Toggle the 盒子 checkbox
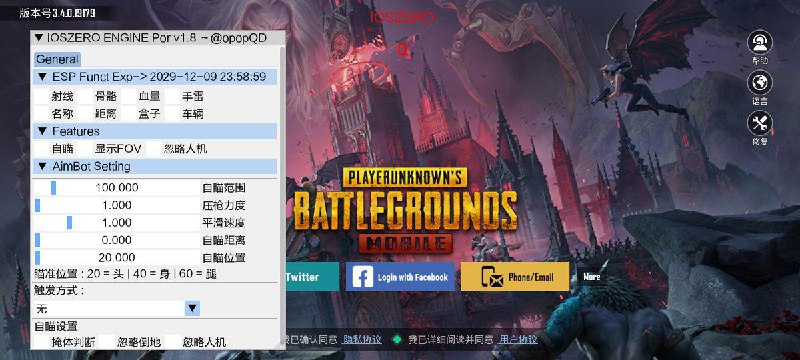The image size is (800, 360). pyautogui.click(x=129, y=114)
